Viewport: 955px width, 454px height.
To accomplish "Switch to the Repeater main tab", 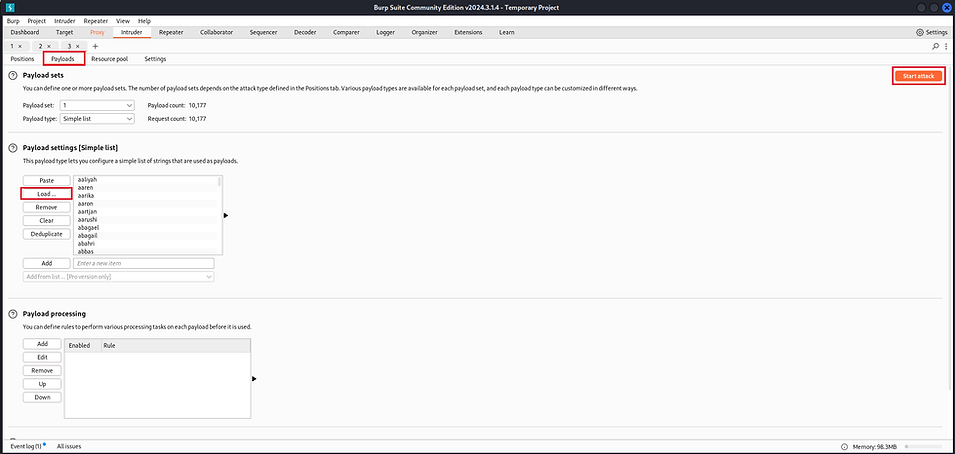I will click(x=171, y=32).
